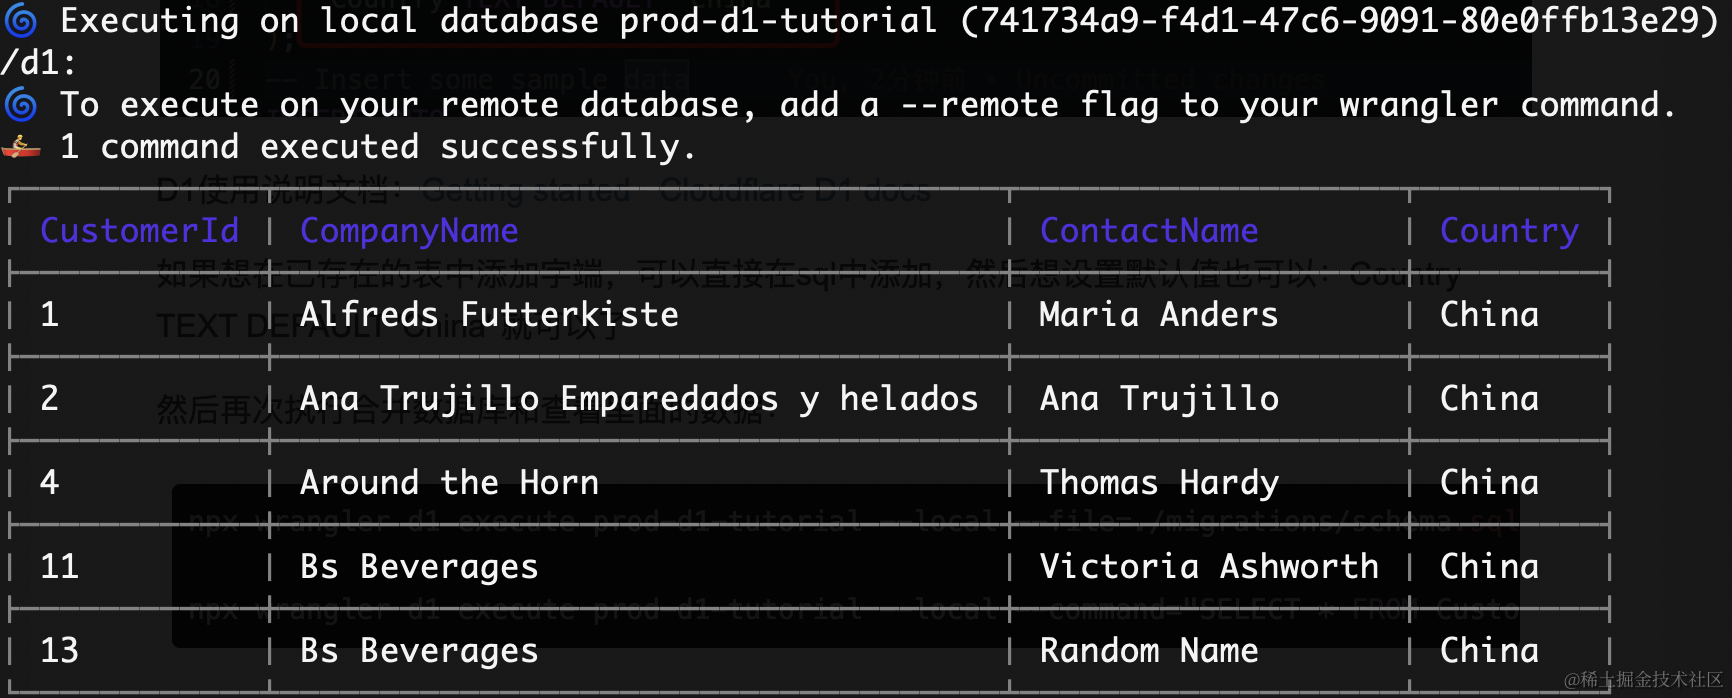Click the Maria Anders contact name
The height and width of the screenshot is (698, 1732).
point(1159,315)
